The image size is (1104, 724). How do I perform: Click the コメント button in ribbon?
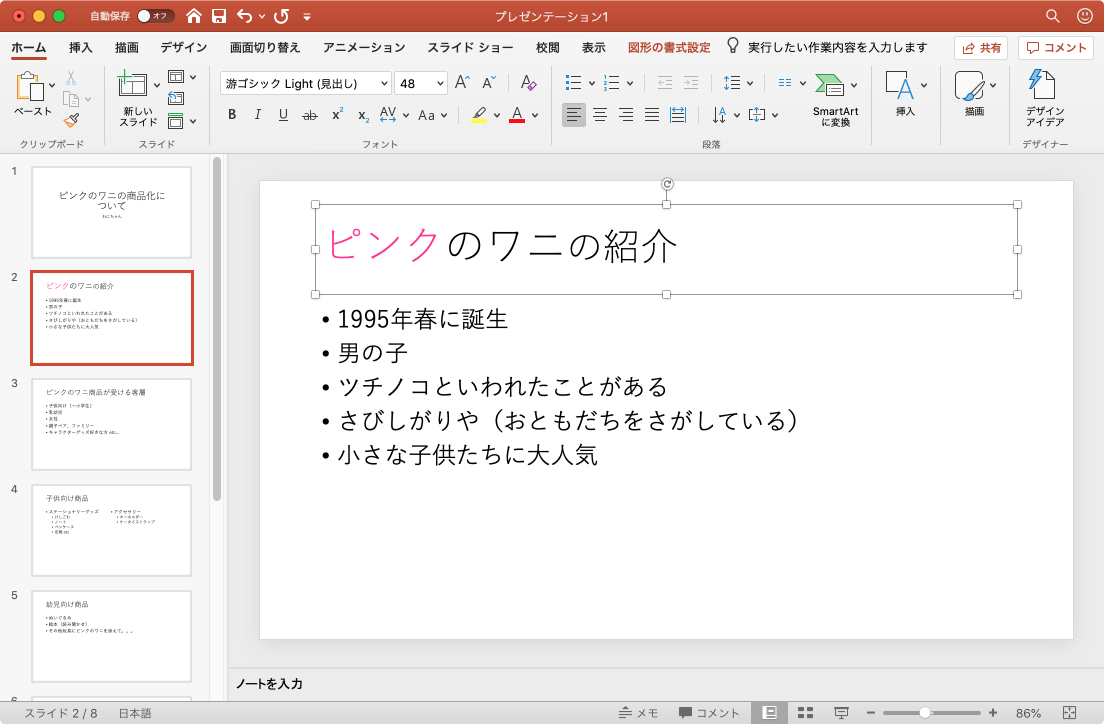tap(1056, 47)
